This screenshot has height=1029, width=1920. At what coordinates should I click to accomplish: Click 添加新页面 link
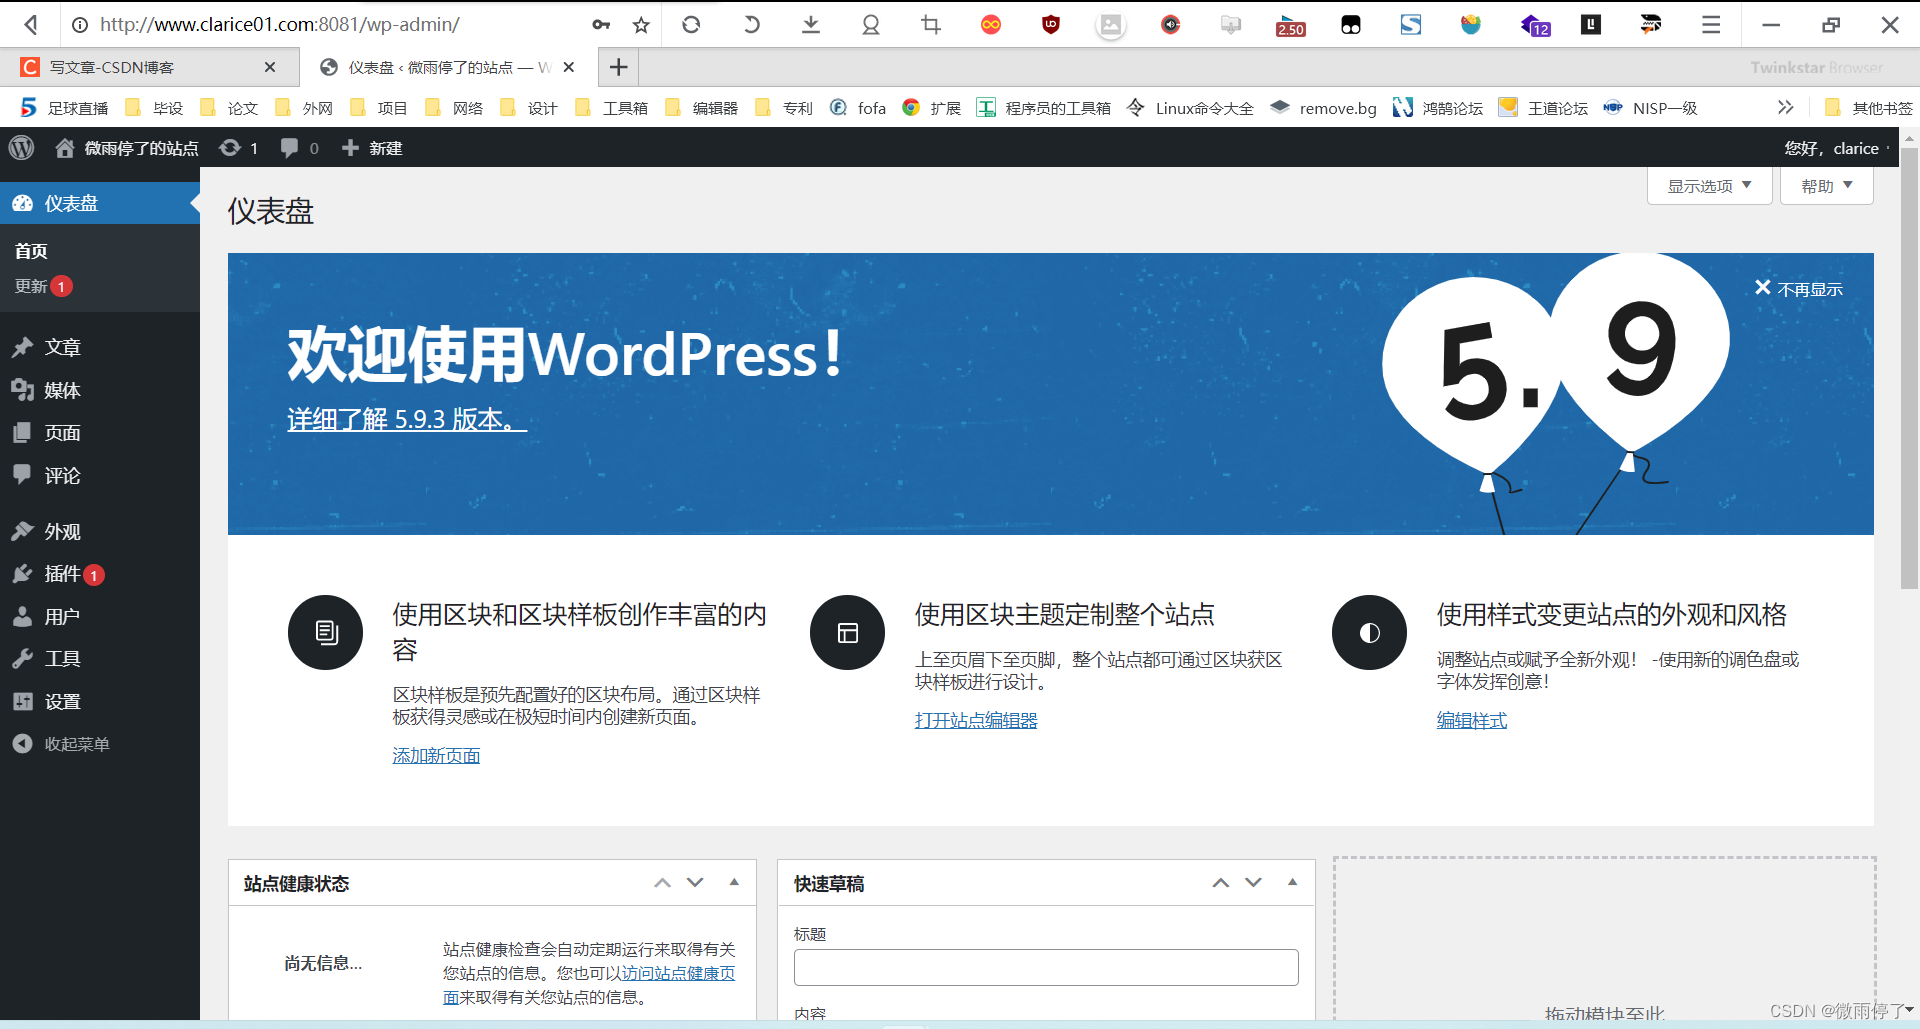pos(436,756)
